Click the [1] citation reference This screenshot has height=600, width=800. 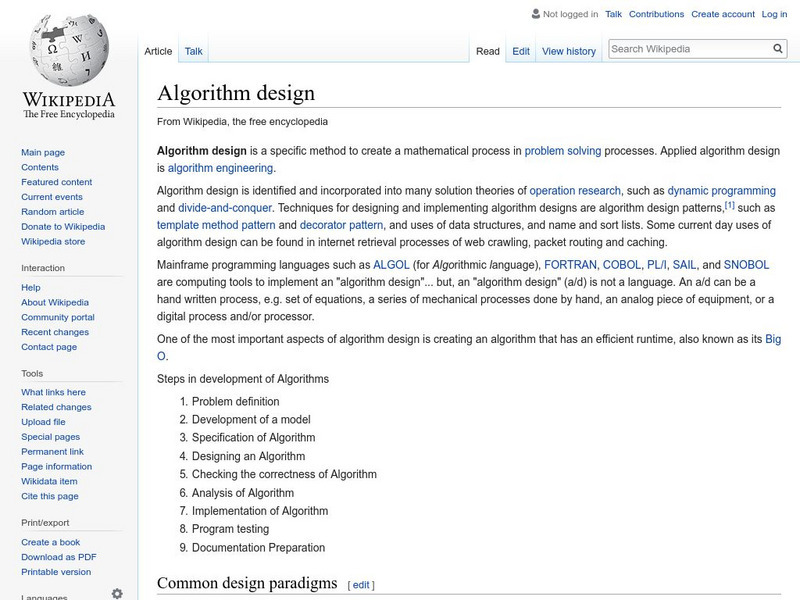click(730, 205)
